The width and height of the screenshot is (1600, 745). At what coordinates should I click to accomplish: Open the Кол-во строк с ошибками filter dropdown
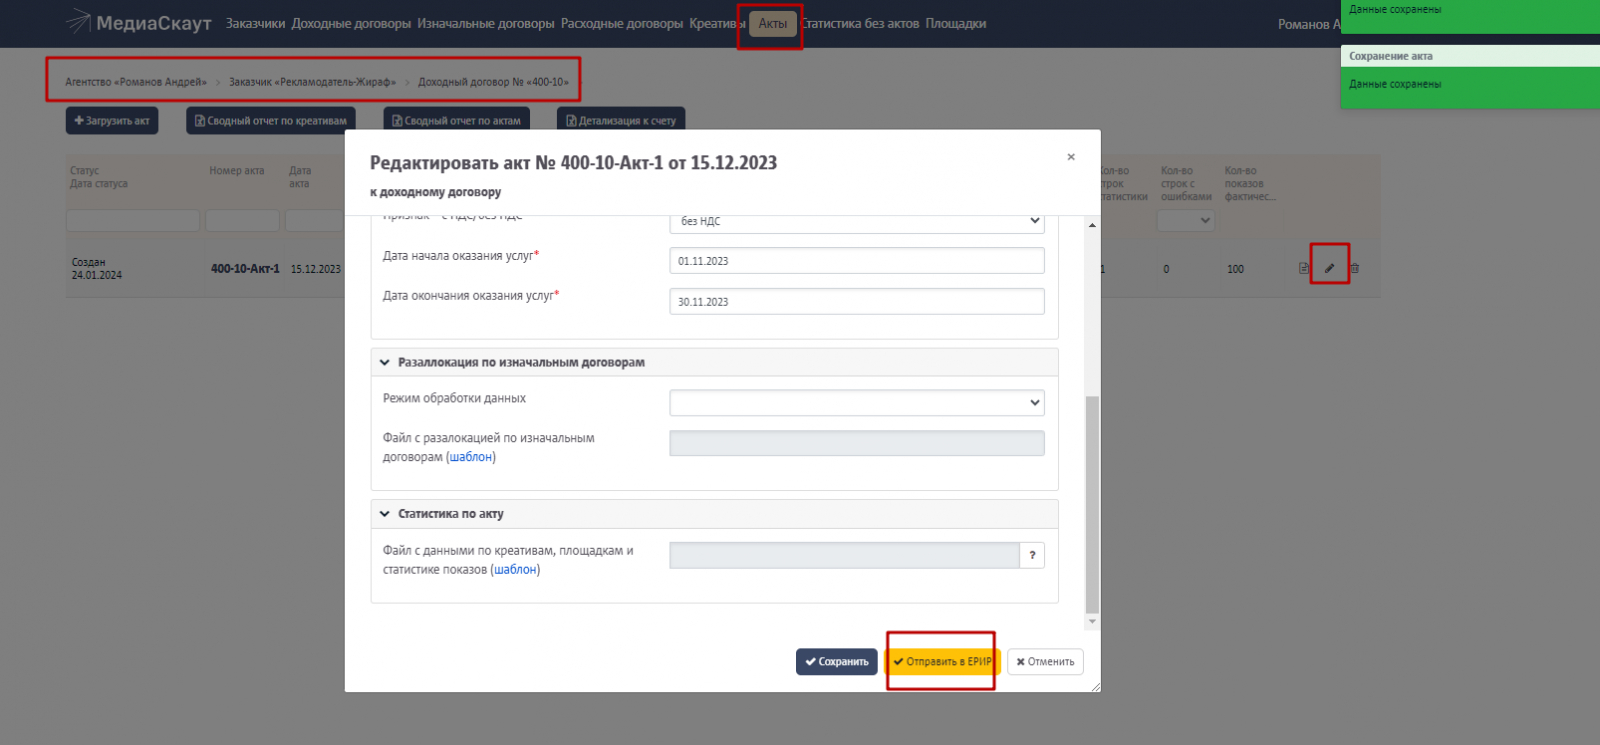click(x=1186, y=220)
